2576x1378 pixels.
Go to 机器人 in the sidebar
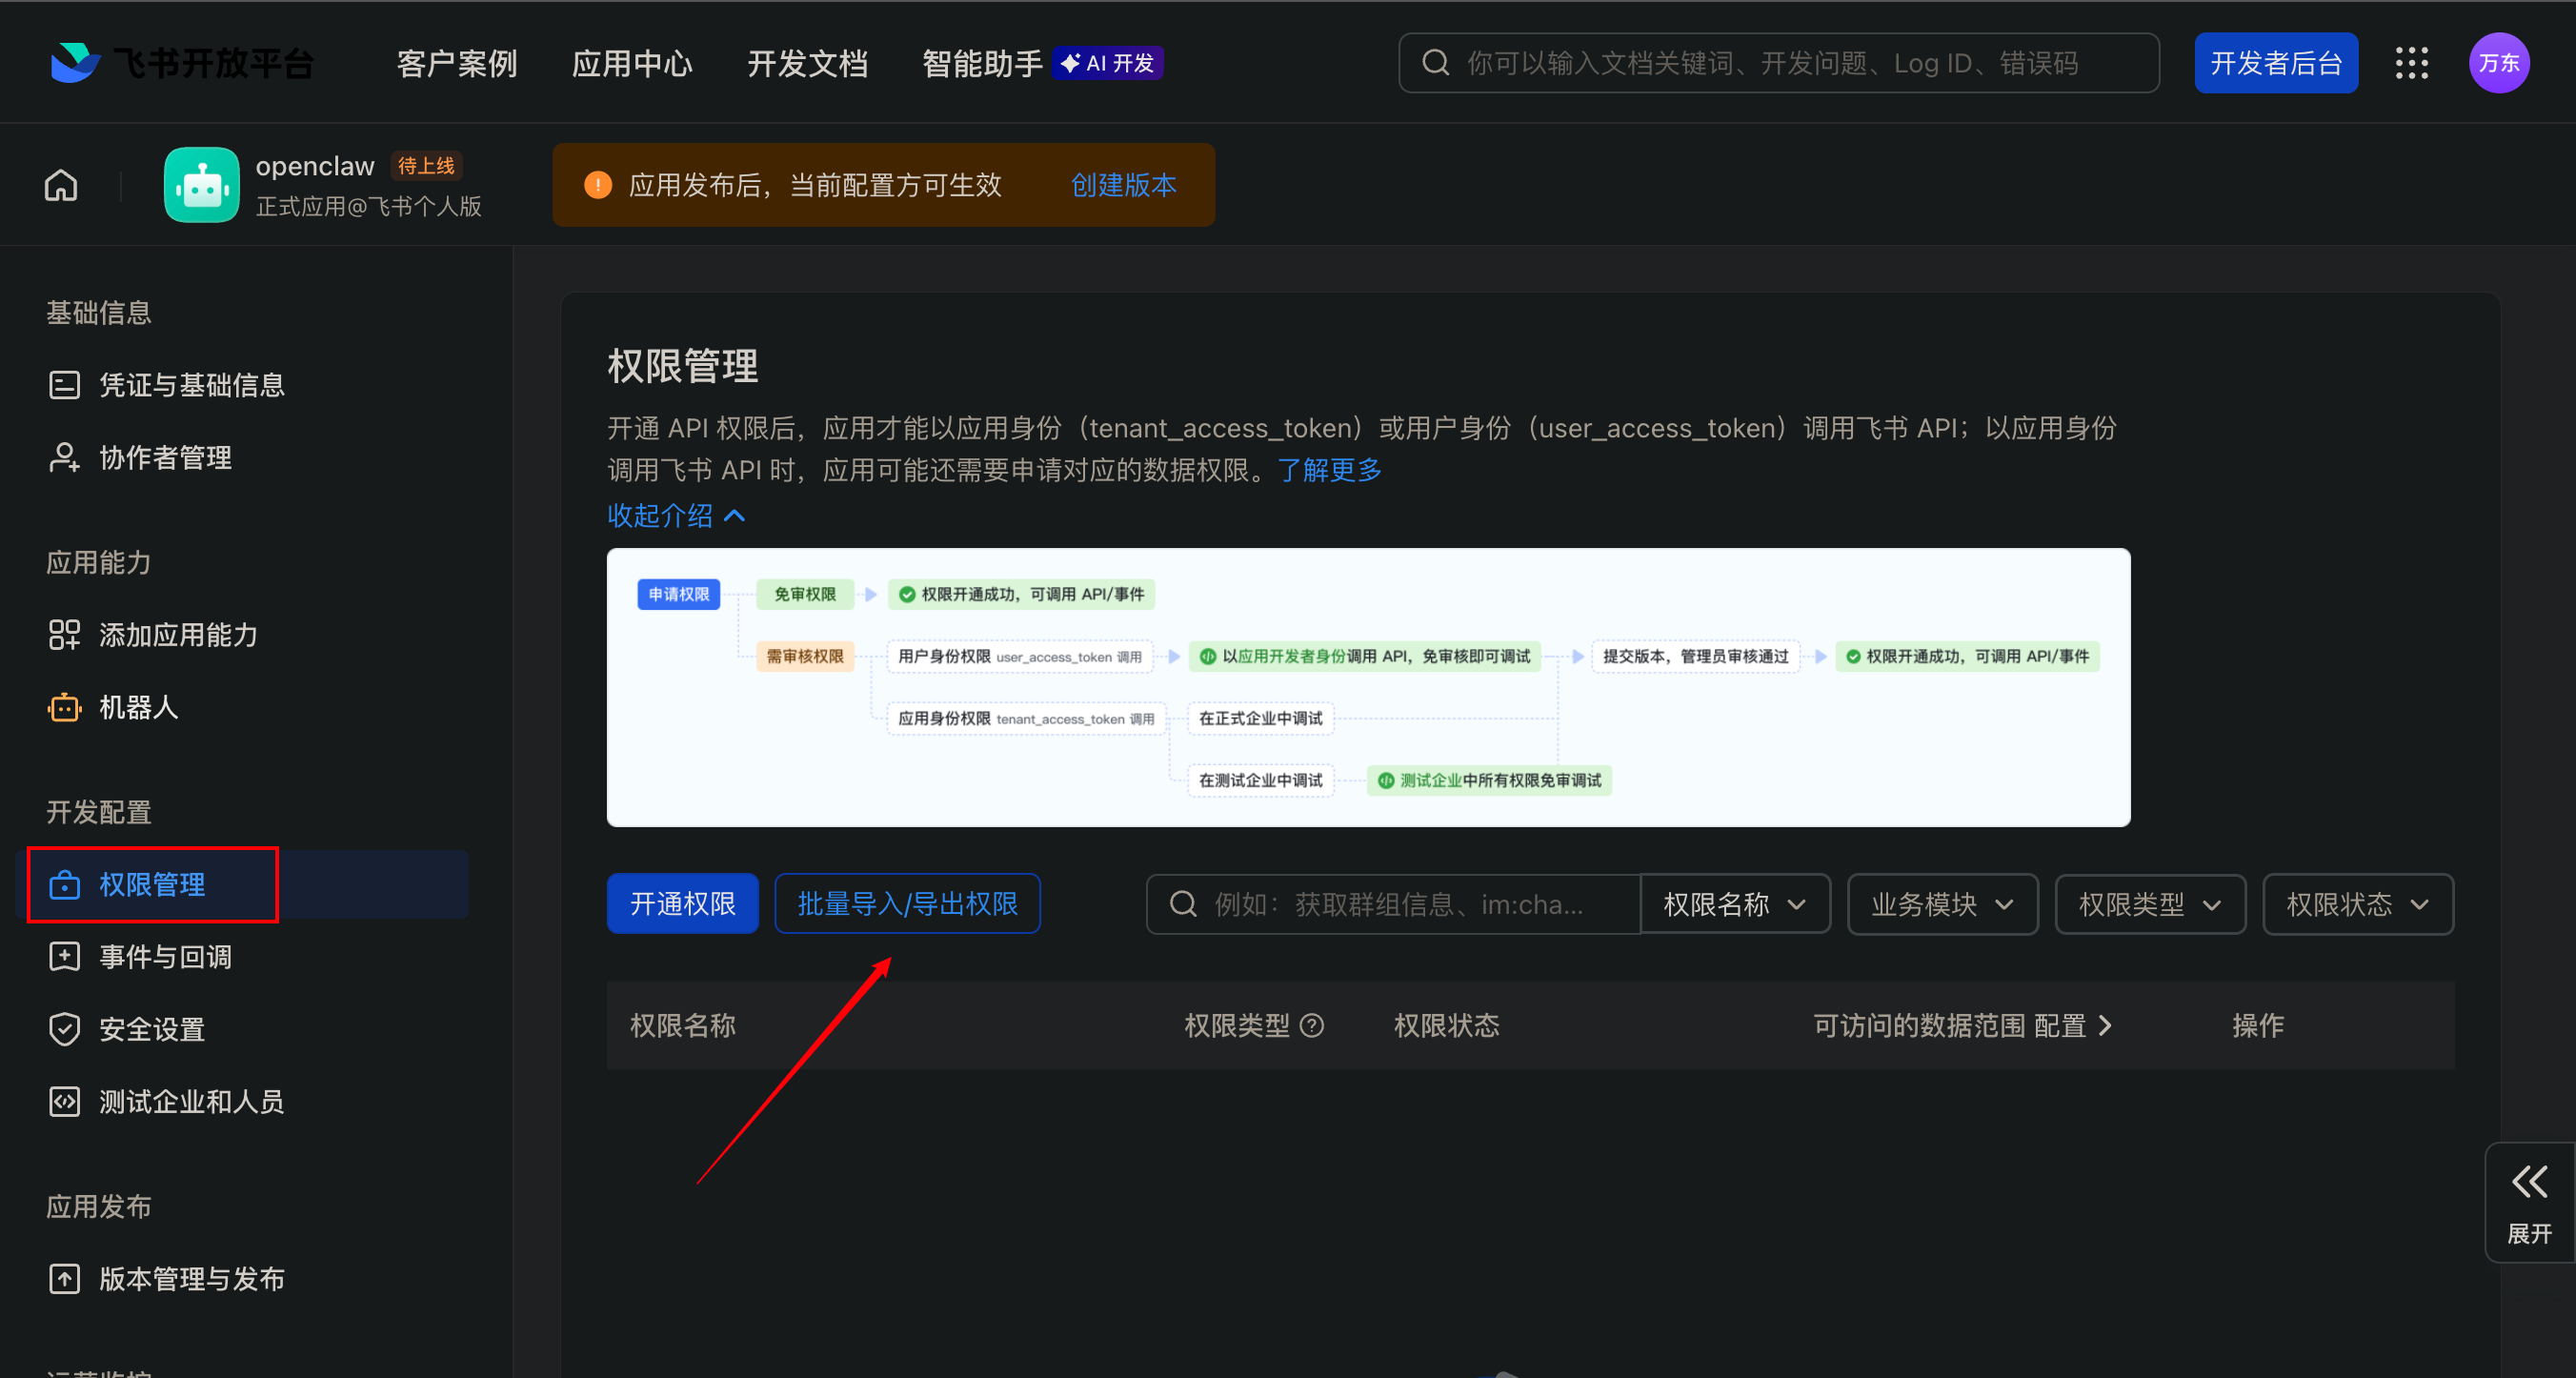click(x=138, y=708)
